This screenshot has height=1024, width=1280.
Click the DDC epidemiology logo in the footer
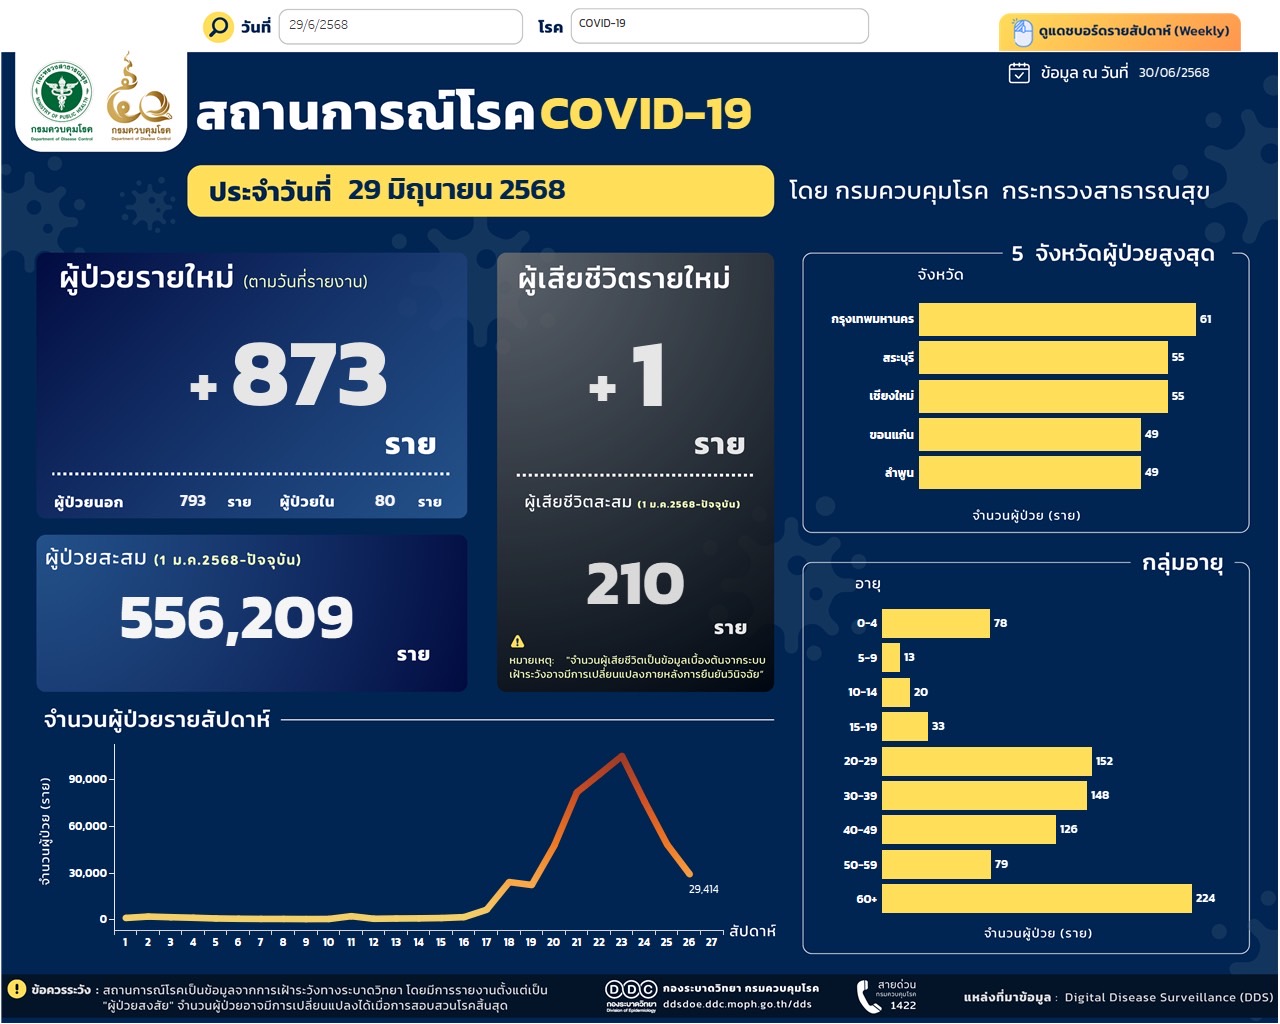[x=631, y=996]
